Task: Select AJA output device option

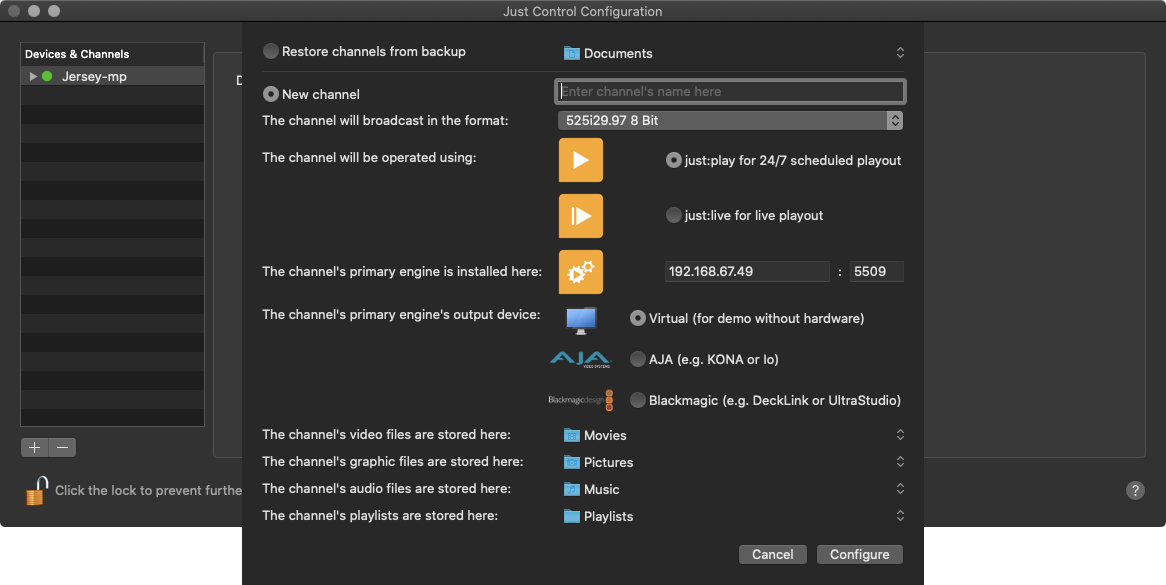Action: (637, 359)
